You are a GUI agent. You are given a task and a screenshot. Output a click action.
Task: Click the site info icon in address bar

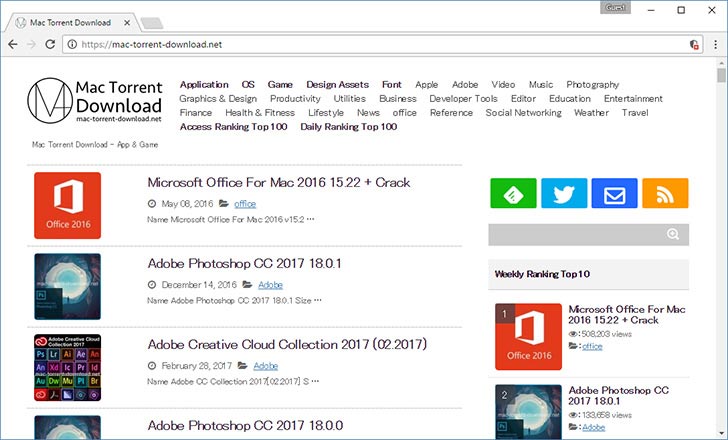pyautogui.click(x=72, y=45)
